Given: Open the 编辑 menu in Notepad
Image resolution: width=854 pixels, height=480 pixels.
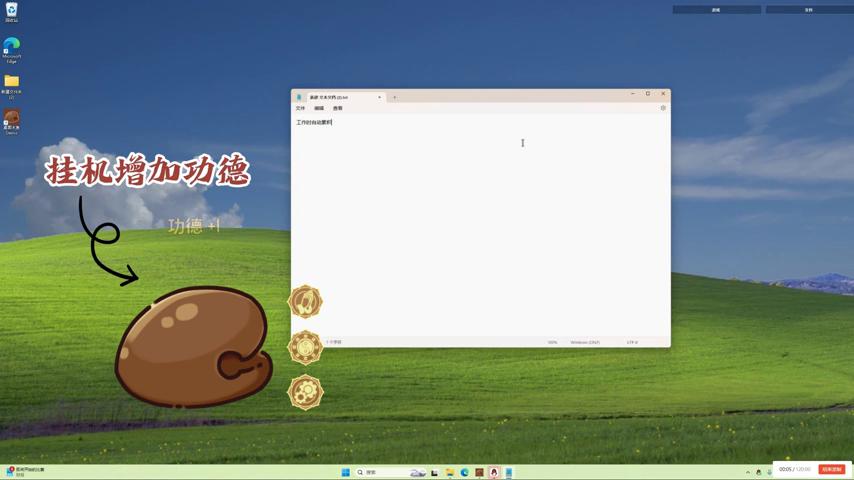Looking at the screenshot, I should pos(319,108).
